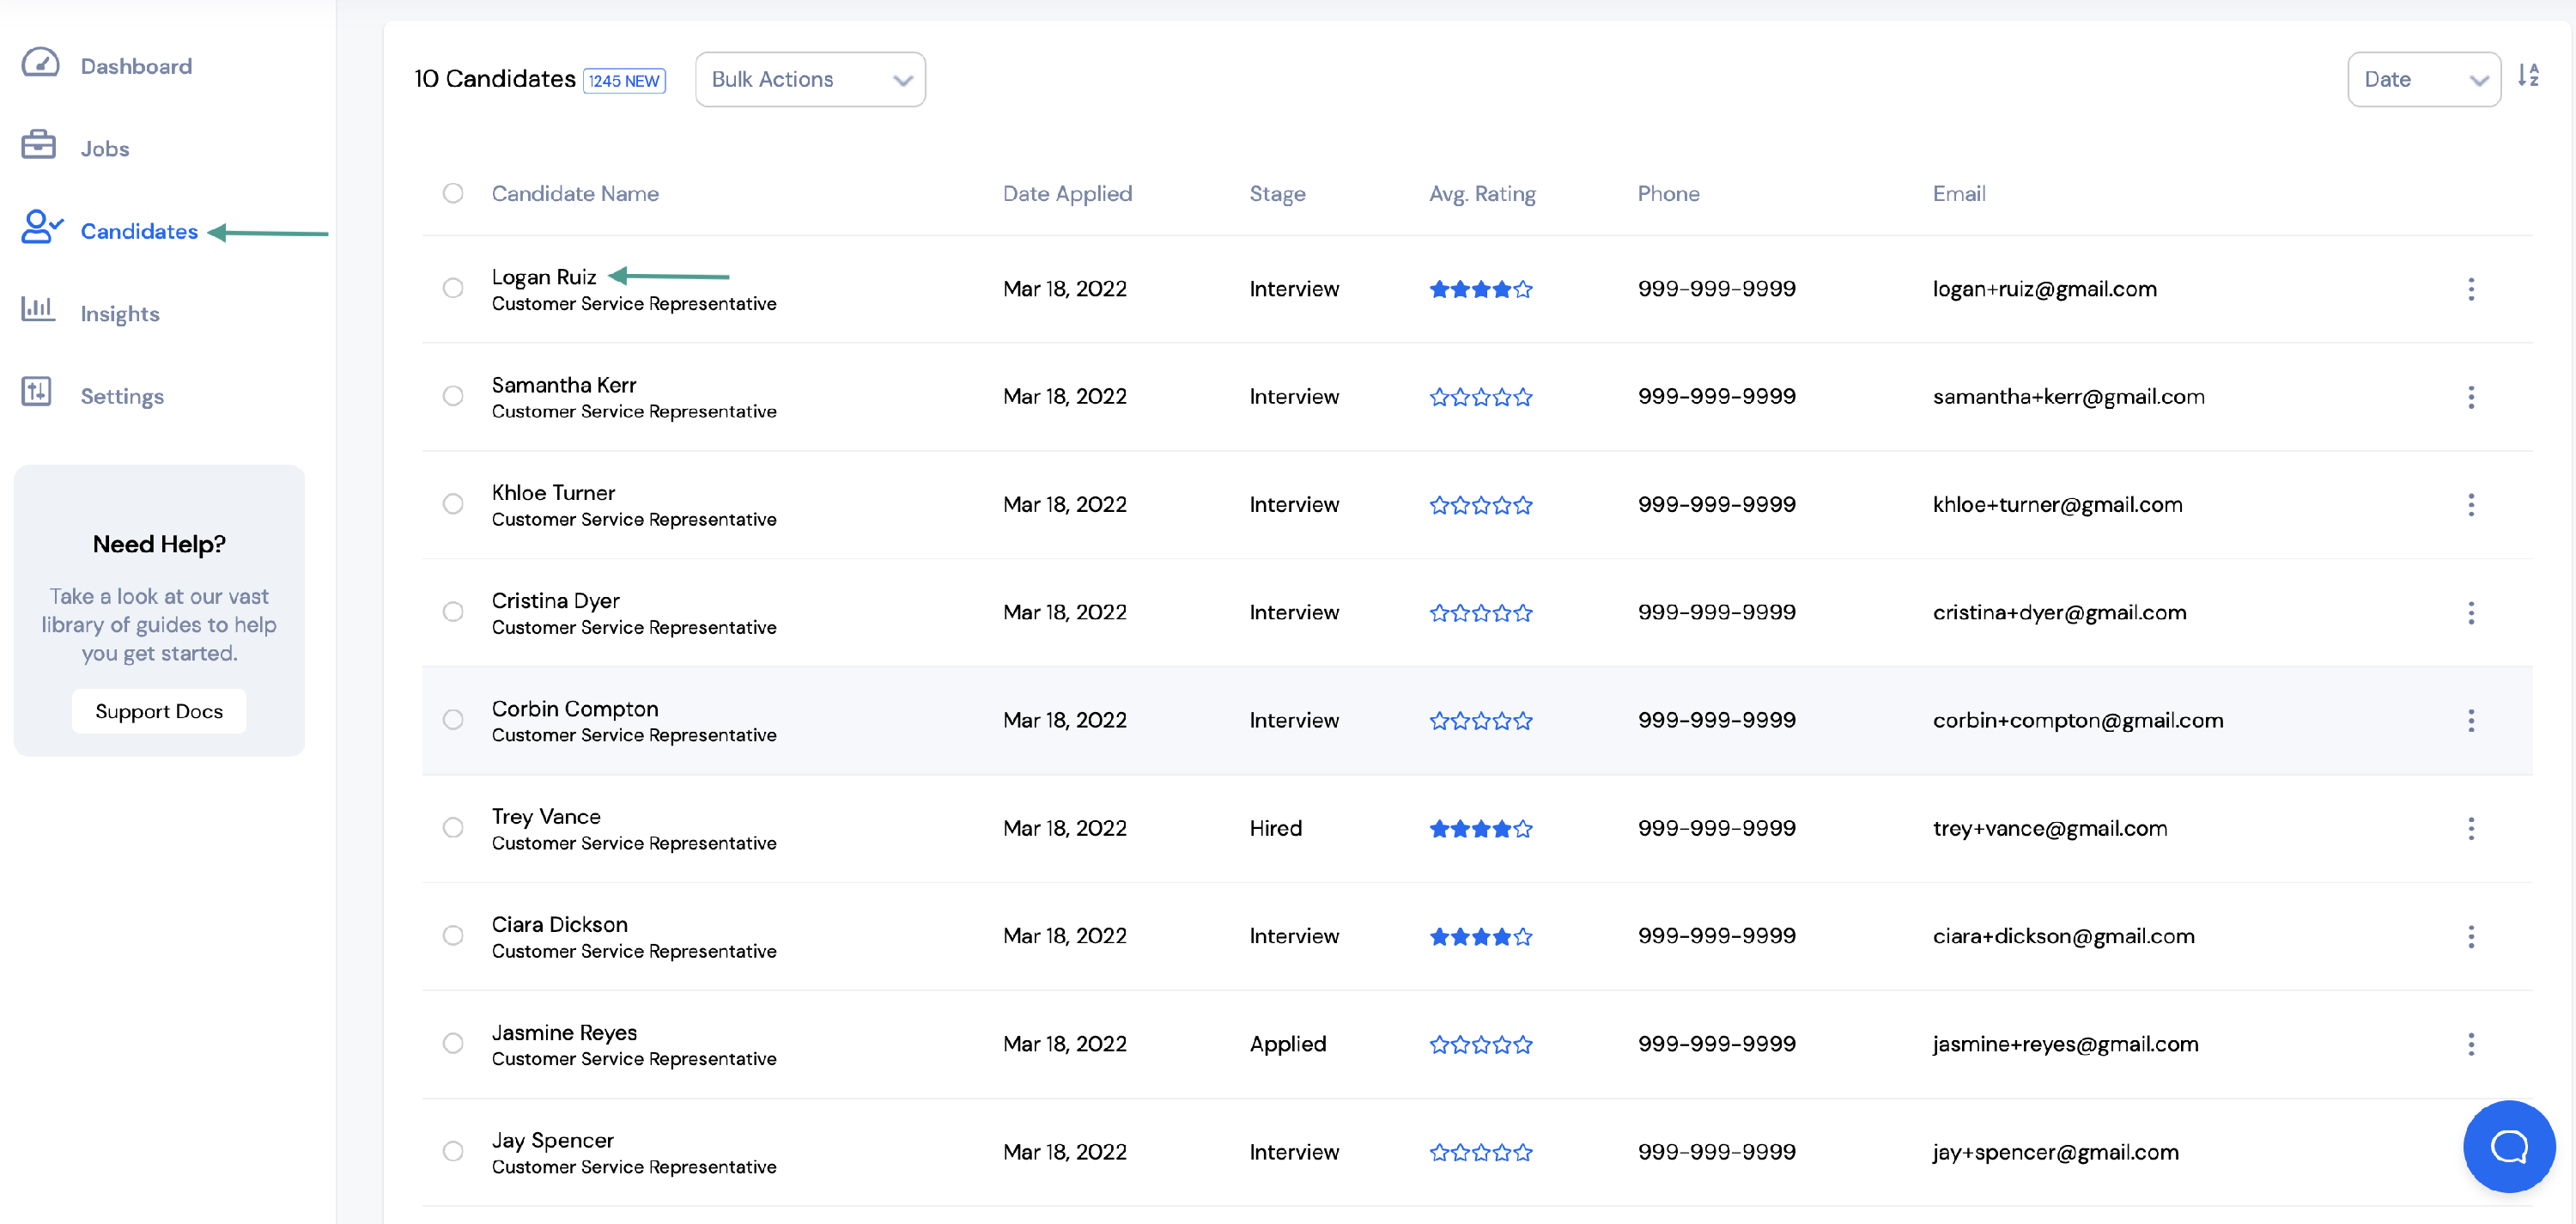Open Settings in the sidebar

tap(122, 396)
